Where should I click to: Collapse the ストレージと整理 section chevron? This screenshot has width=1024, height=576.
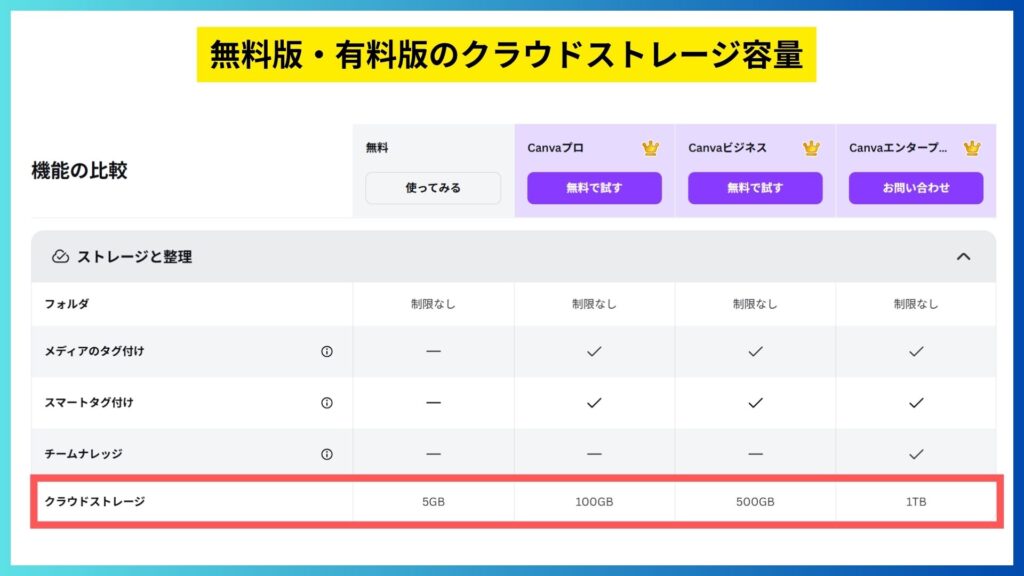pos(963,257)
